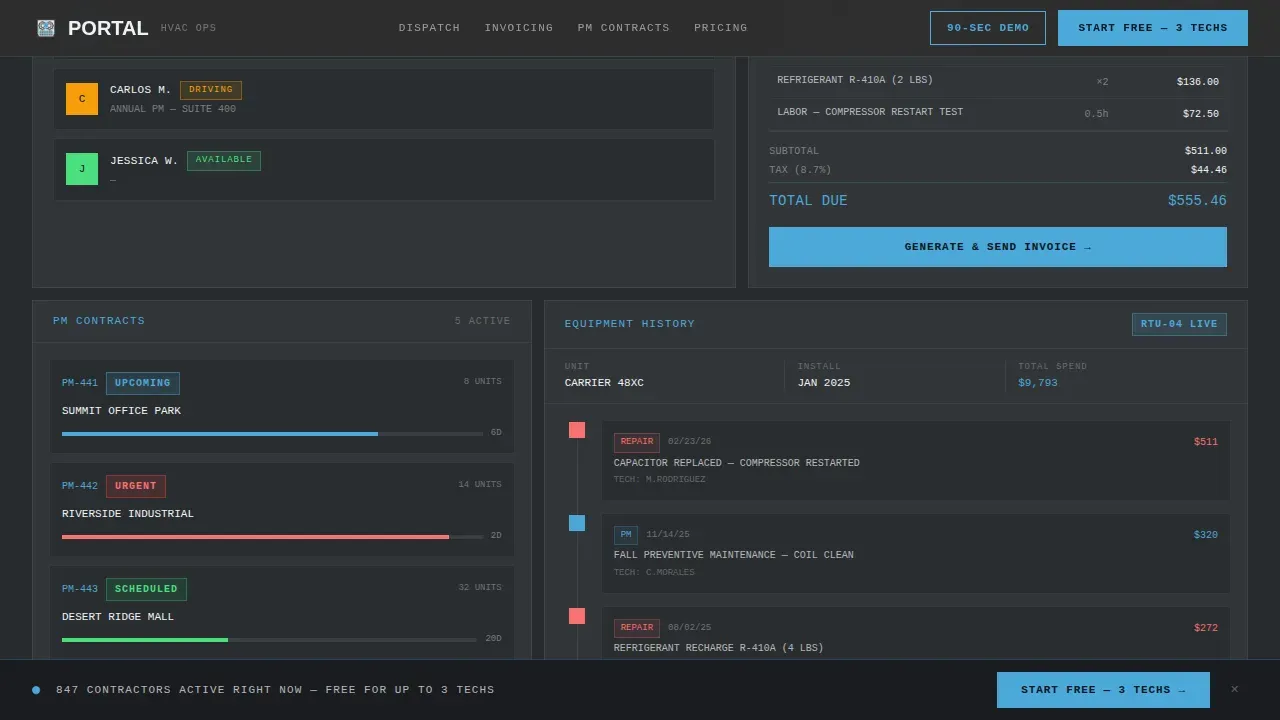The width and height of the screenshot is (1280, 720).
Task: Click the Riverside Industrial red progress bar
Action: (255, 537)
